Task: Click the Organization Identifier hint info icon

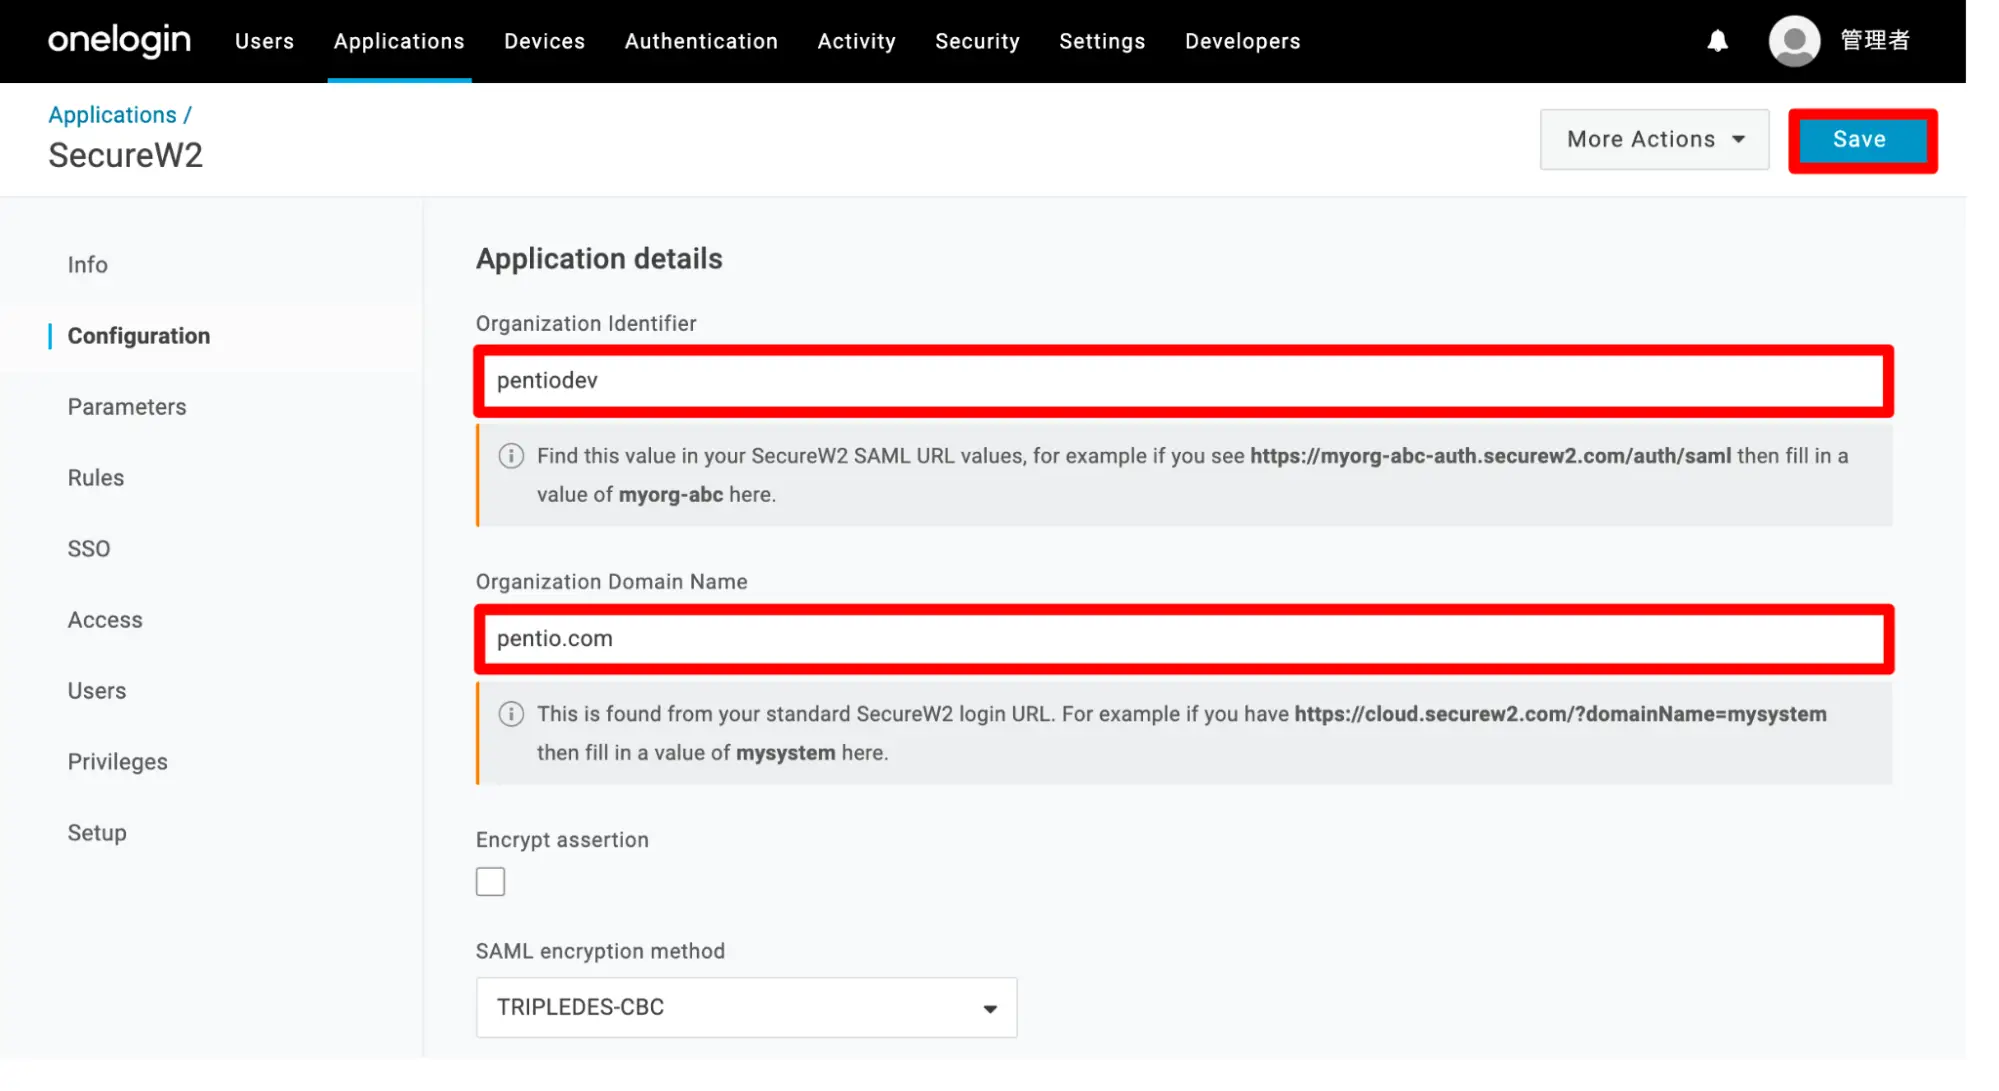Action: coord(511,456)
